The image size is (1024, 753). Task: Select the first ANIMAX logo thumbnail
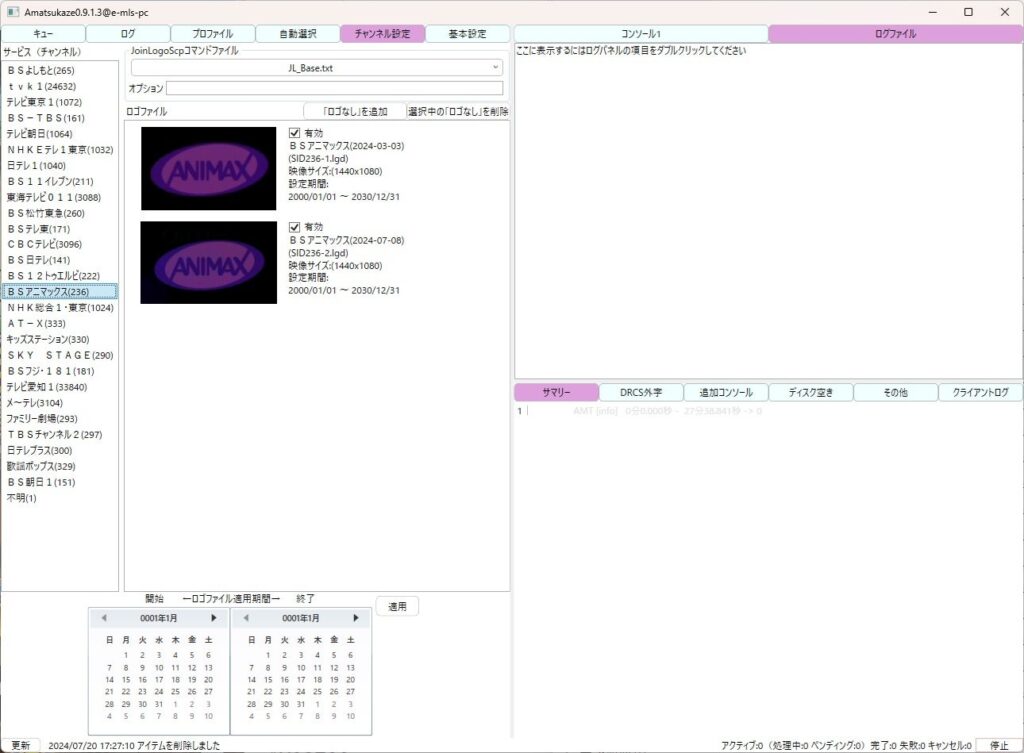coord(208,168)
